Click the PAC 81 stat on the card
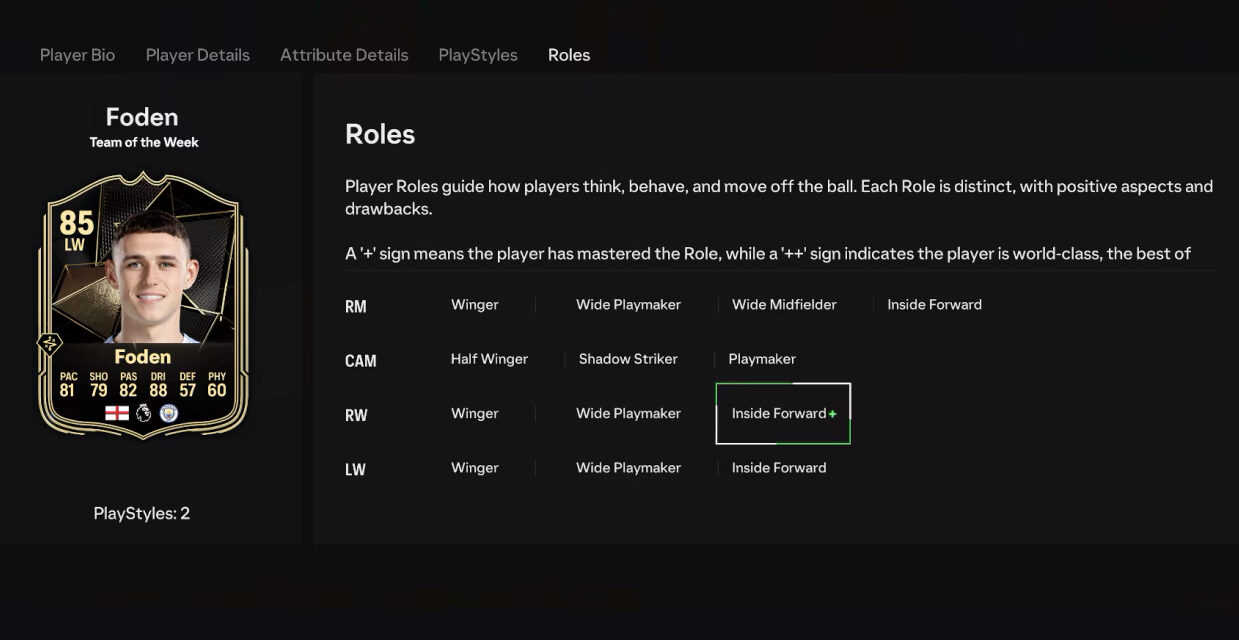1239x640 pixels. tap(67, 385)
